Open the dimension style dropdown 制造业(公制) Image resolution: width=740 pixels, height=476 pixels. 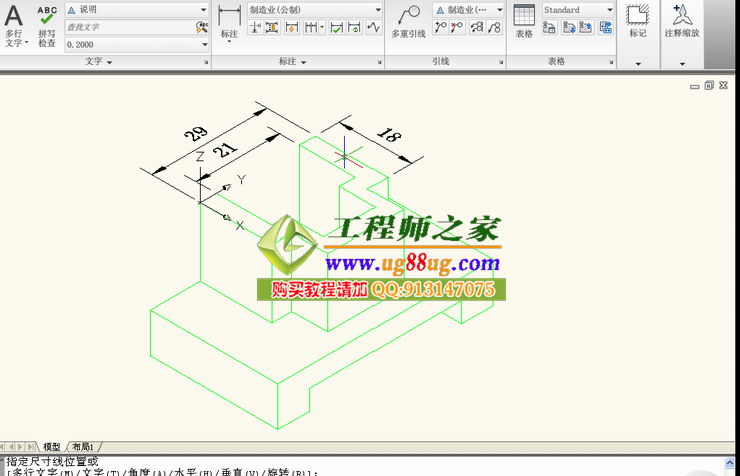pyautogui.click(x=314, y=10)
